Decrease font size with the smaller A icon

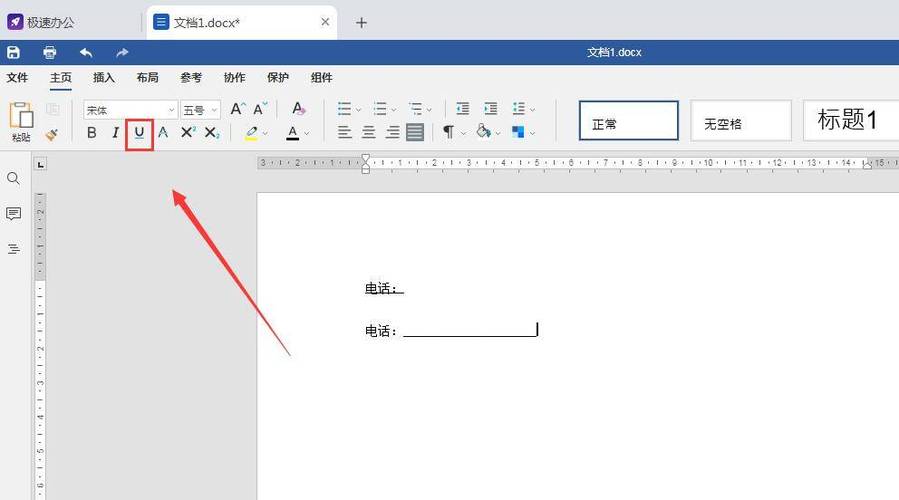click(x=260, y=109)
